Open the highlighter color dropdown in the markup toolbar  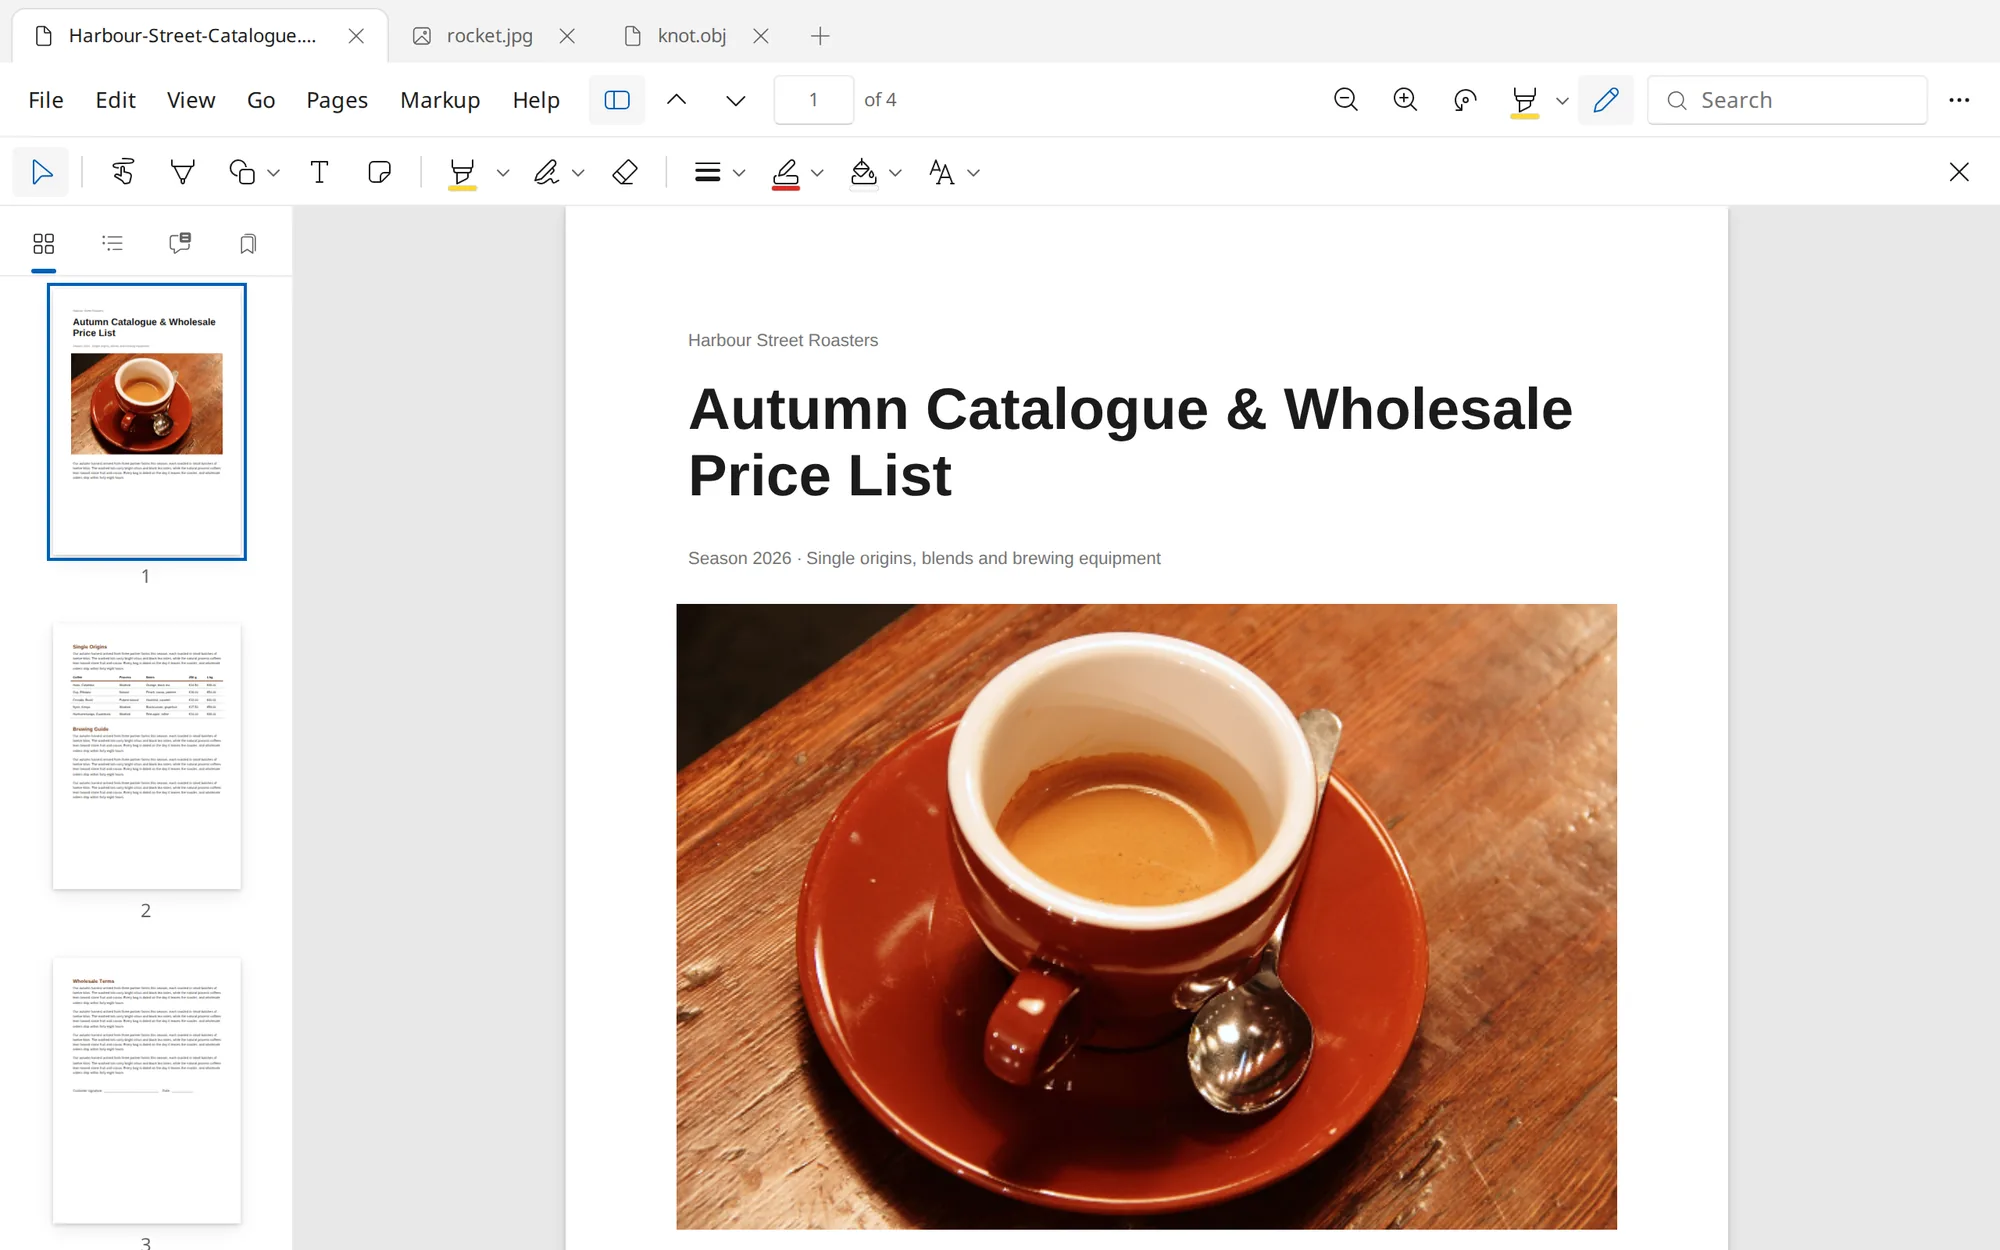(x=503, y=173)
